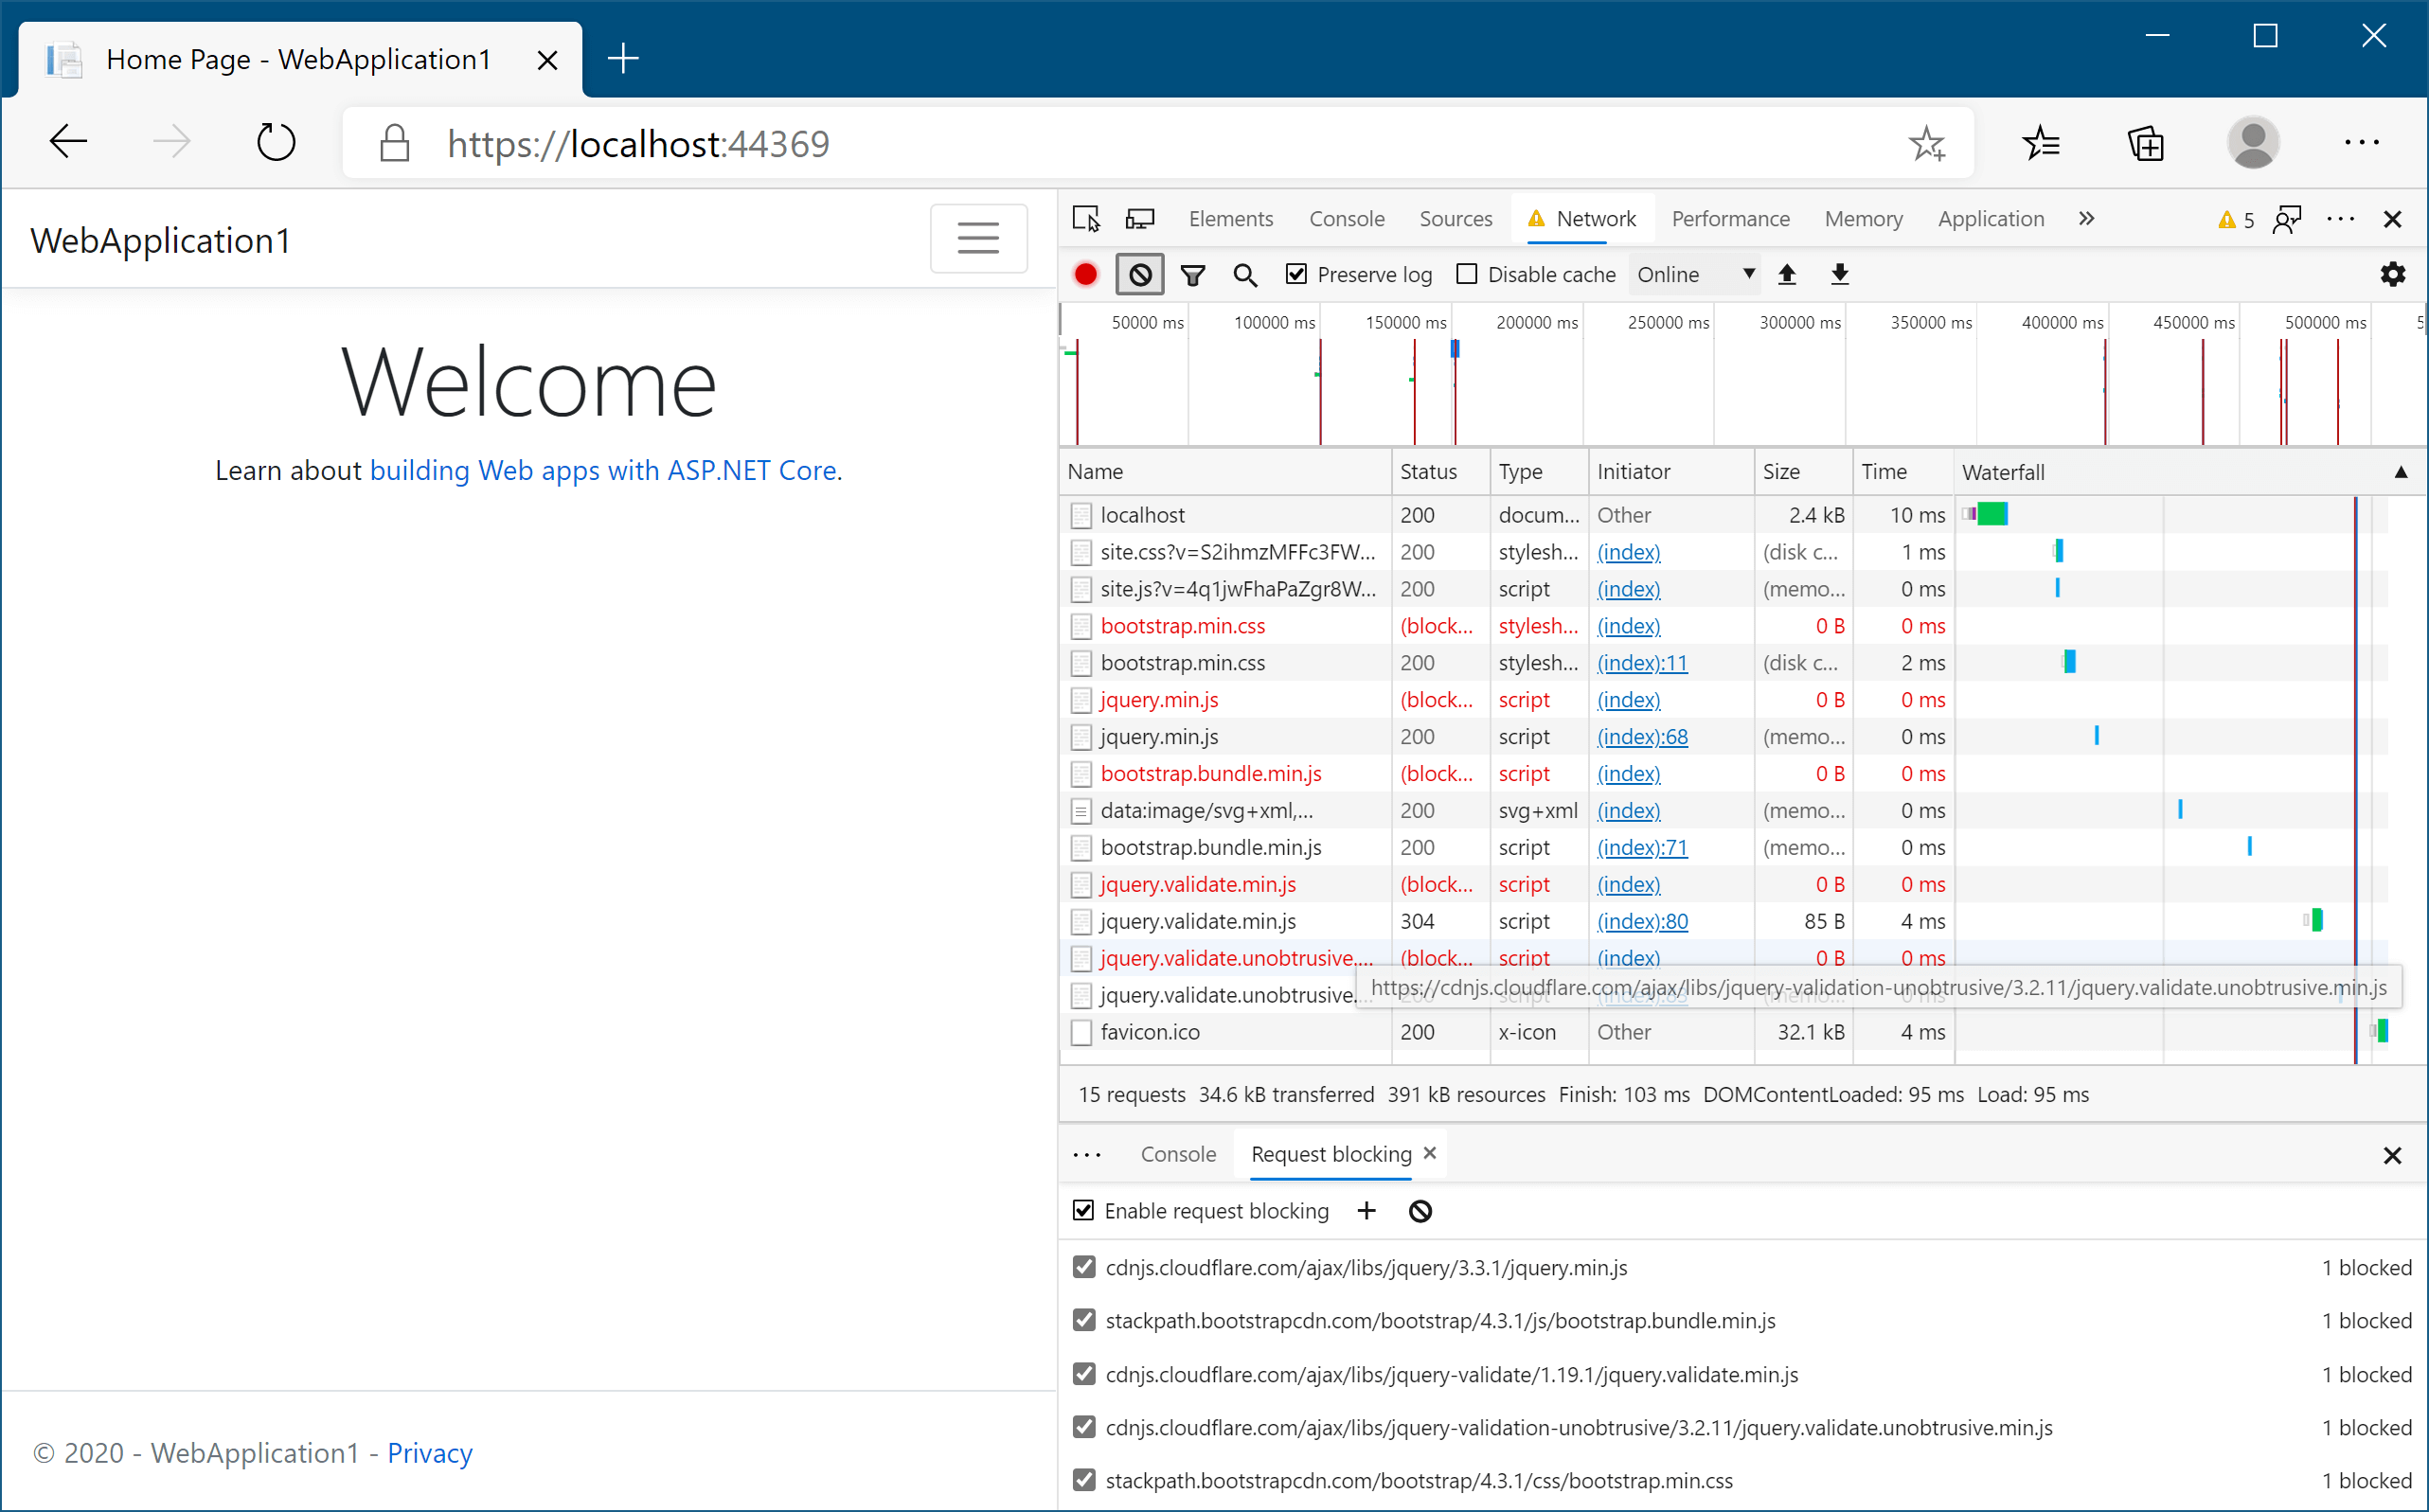Open the (index):68 initiator link

click(x=1642, y=737)
